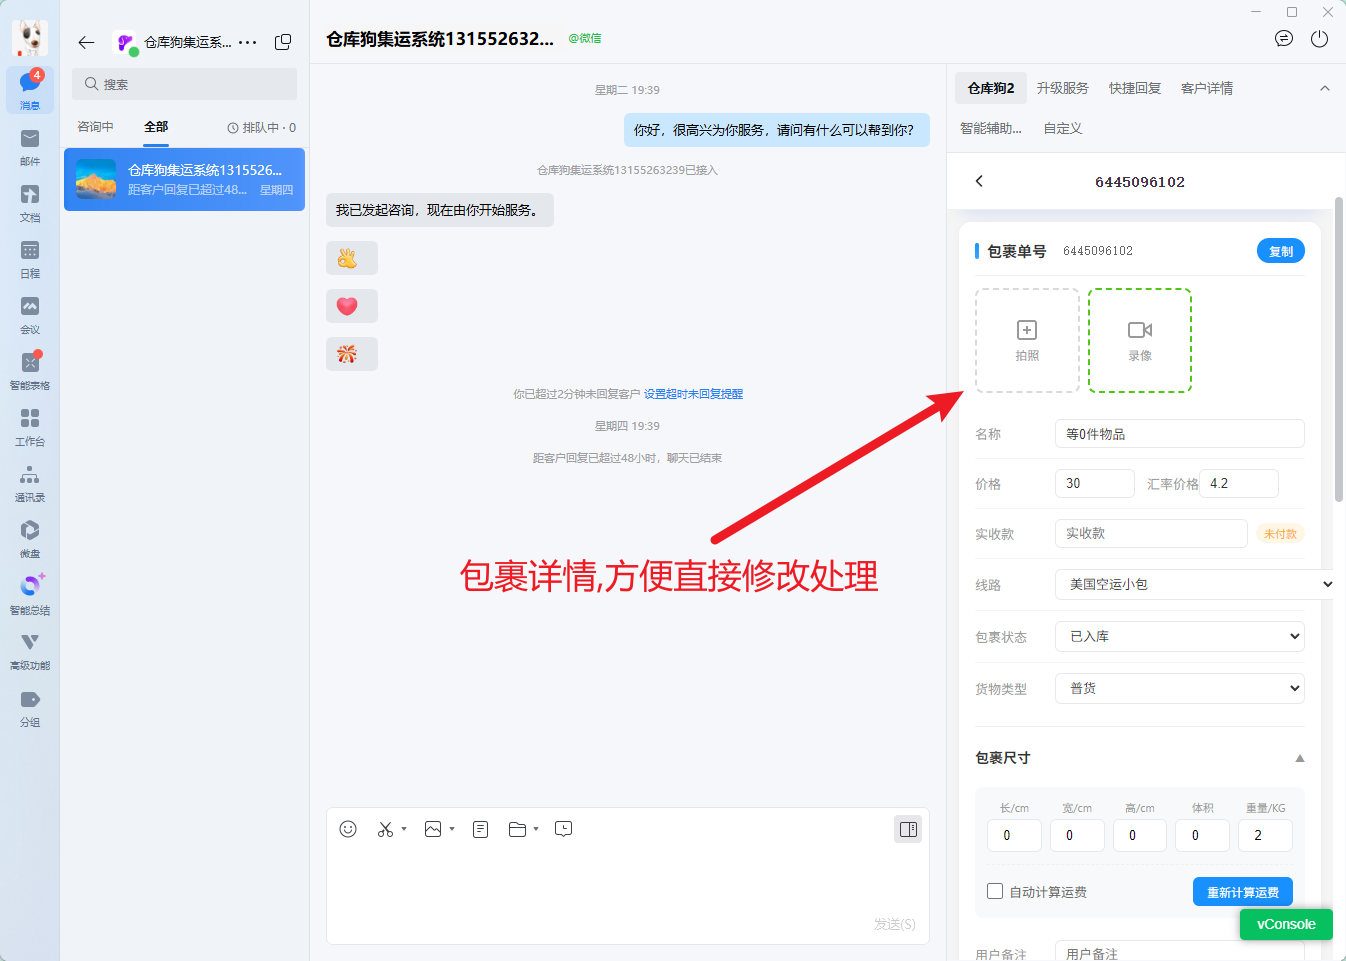The height and width of the screenshot is (961, 1346).
Task: Collapse the right panel tabs chevron
Action: pos(1325,88)
